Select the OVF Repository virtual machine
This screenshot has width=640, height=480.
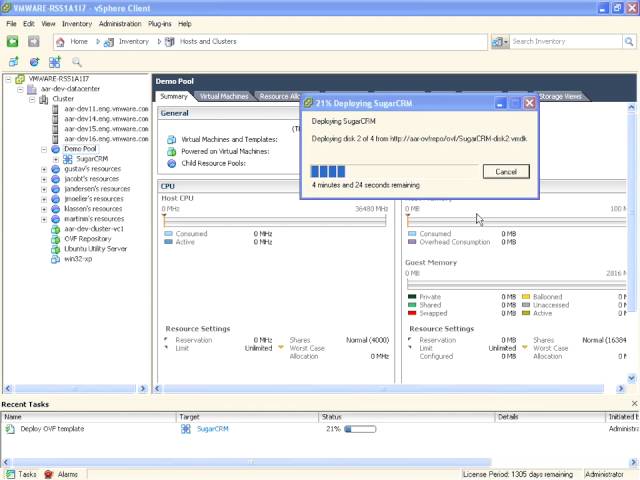pos(88,239)
